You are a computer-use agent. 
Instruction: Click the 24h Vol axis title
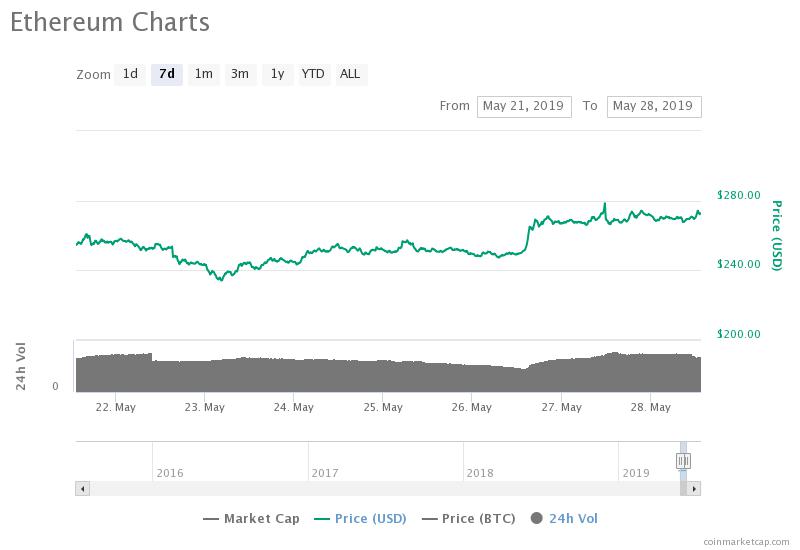coord(20,366)
